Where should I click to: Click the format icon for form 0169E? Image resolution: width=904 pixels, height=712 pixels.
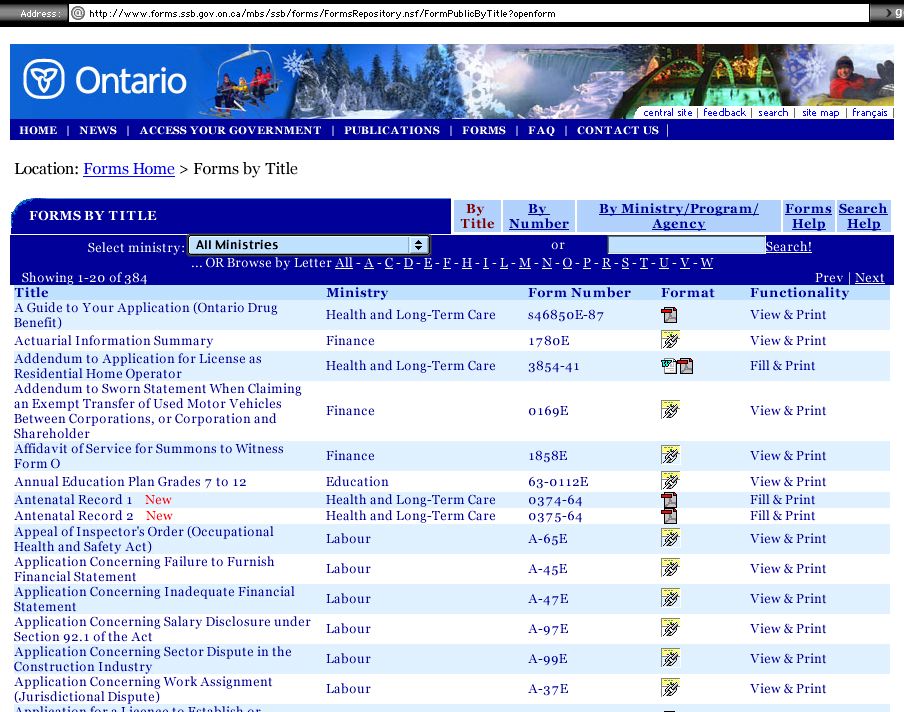670,410
